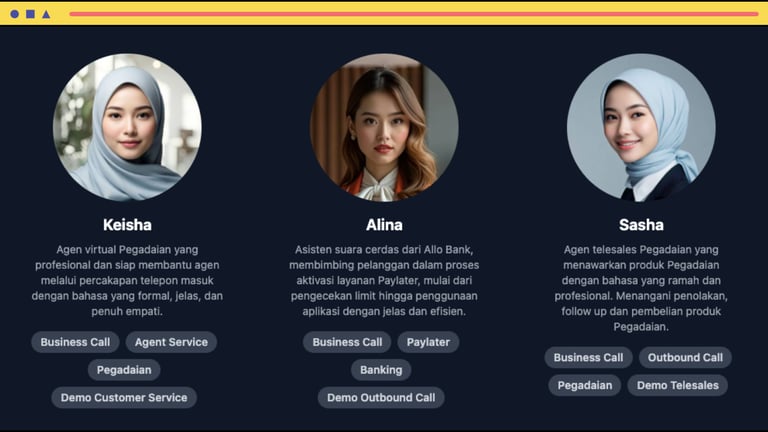Image resolution: width=768 pixels, height=432 pixels.
Task: Select Sasha's profile photo
Action: [x=641, y=127]
